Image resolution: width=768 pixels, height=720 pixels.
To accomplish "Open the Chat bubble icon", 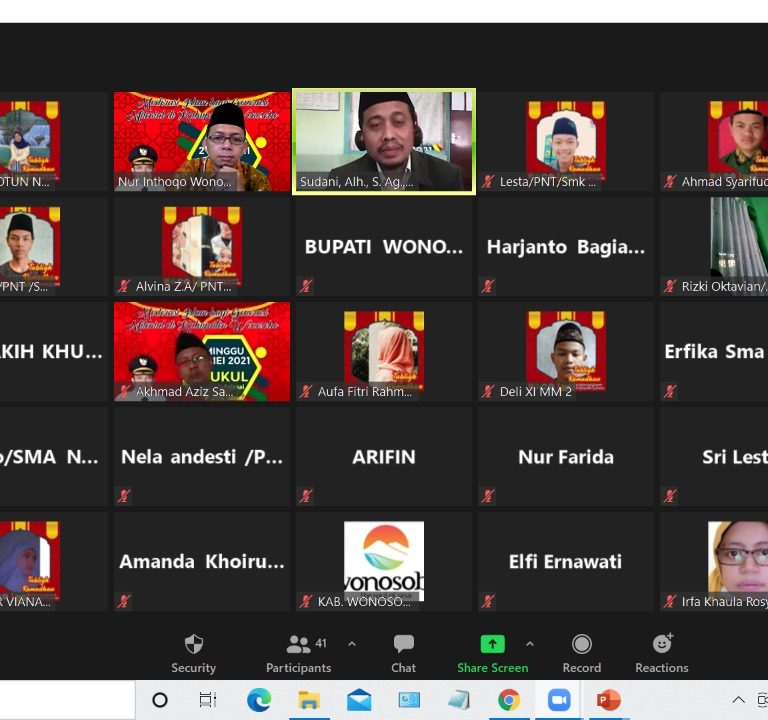I will (x=404, y=644).
